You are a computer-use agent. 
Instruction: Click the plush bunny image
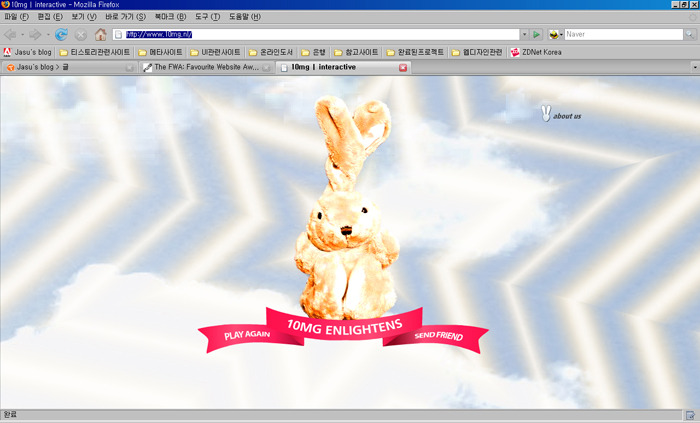tap(347, 207)
